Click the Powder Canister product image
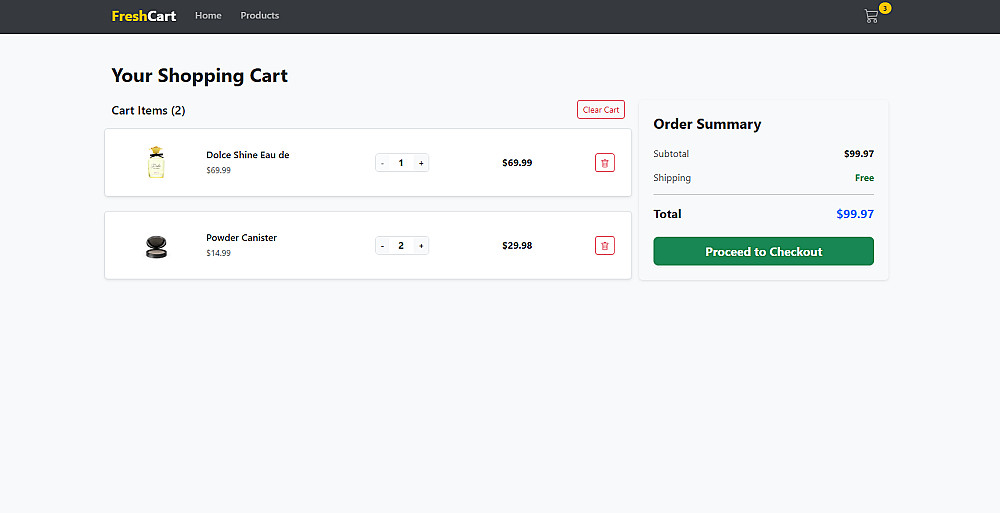This screenshot has height=513, width=1000. (x=155, y=246)
